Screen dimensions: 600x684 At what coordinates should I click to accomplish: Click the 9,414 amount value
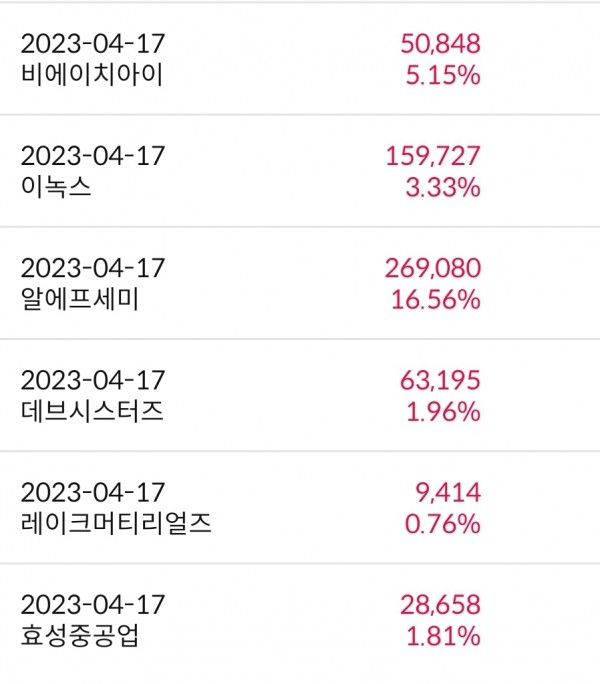[446, 493]
